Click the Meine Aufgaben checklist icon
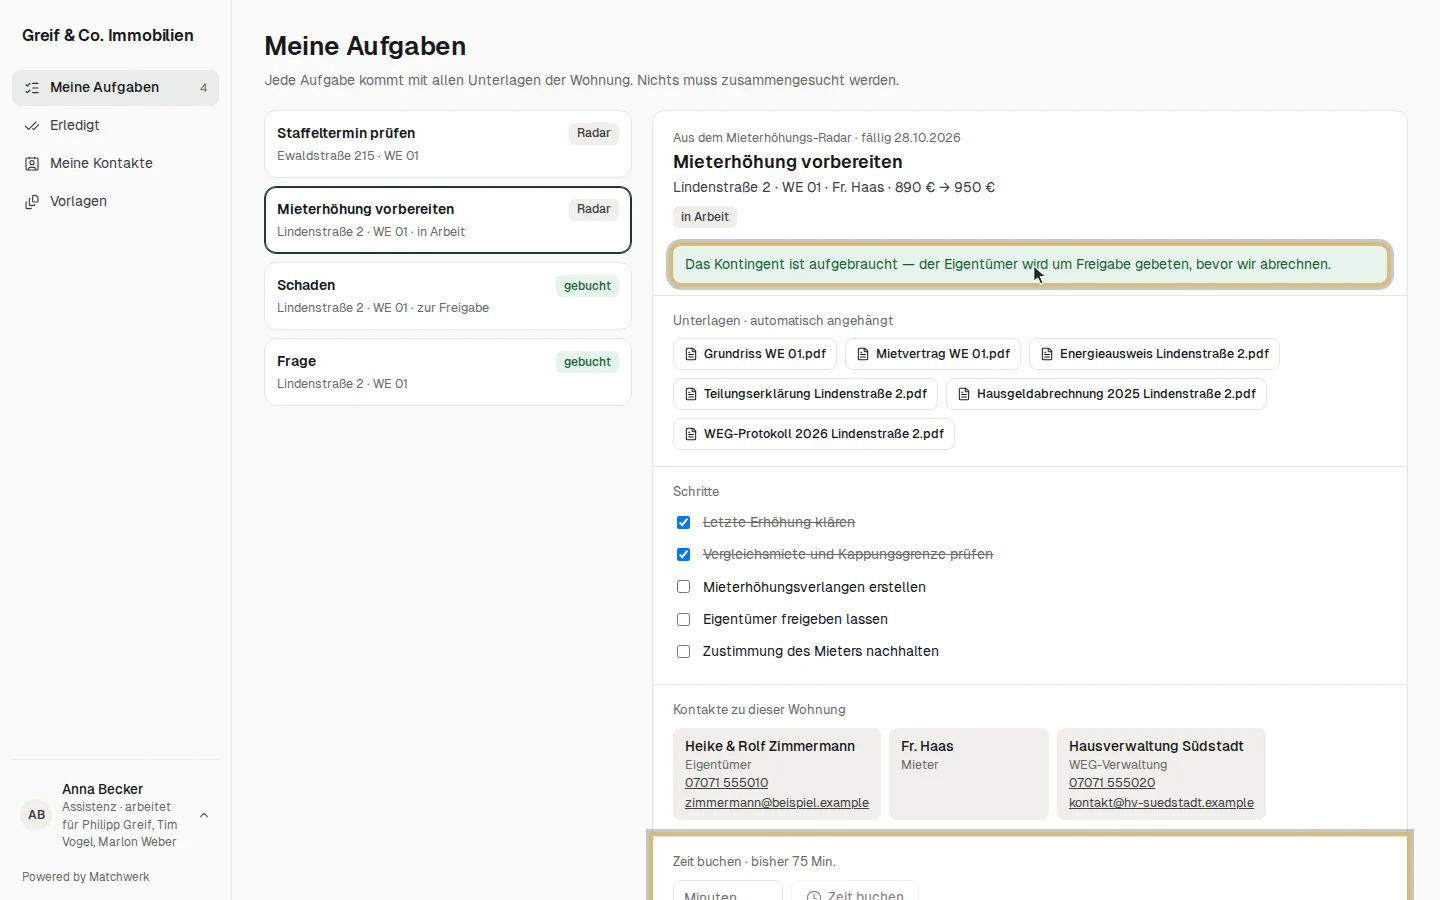The width and height of the screenshot is (1440, 900). click(32, 88)
